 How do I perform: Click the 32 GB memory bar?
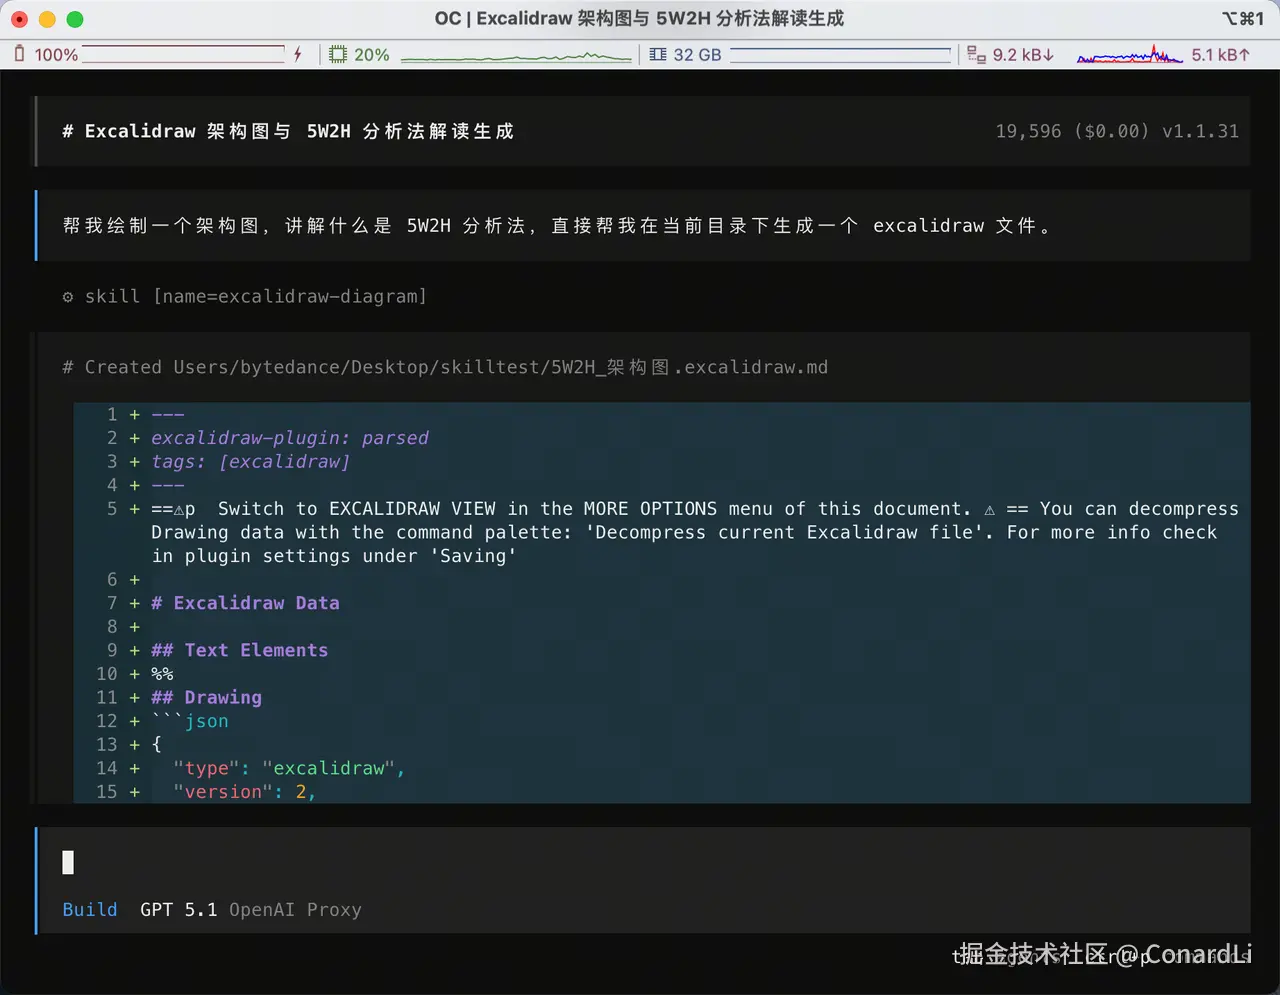point(840,54)
